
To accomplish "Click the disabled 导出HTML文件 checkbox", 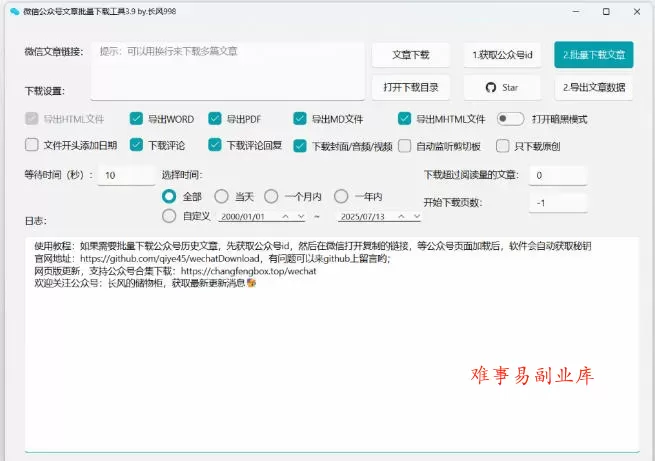I will [32, 119].
